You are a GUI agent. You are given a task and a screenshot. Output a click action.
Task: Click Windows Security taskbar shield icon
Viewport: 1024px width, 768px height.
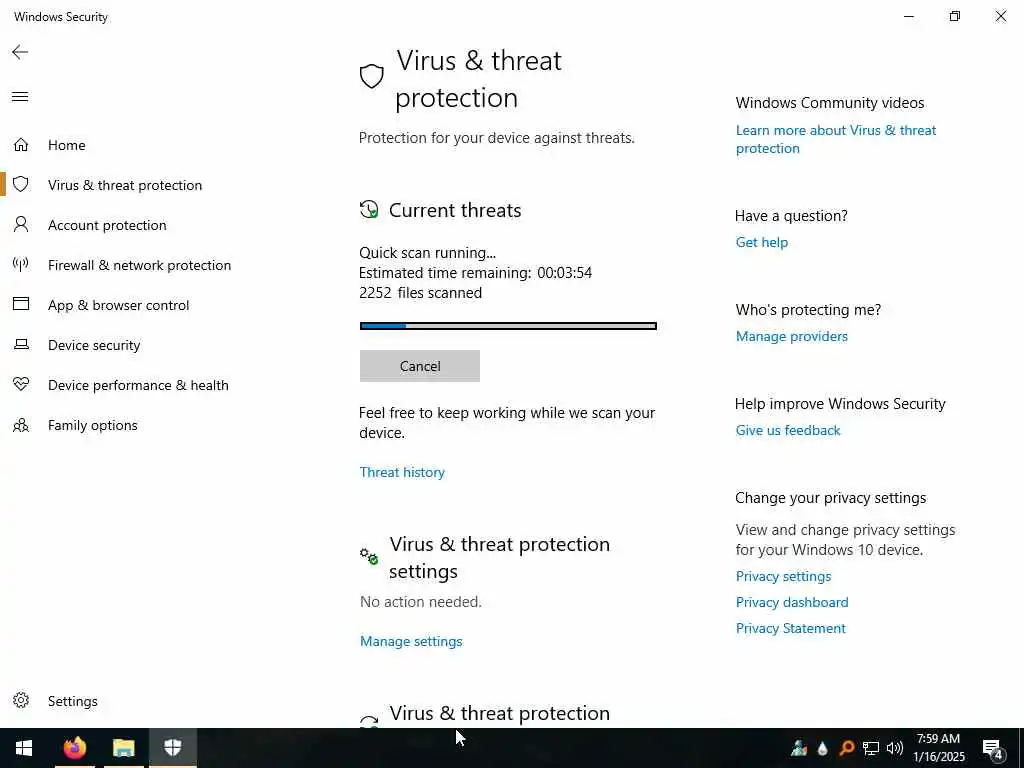tap(172, 748)
